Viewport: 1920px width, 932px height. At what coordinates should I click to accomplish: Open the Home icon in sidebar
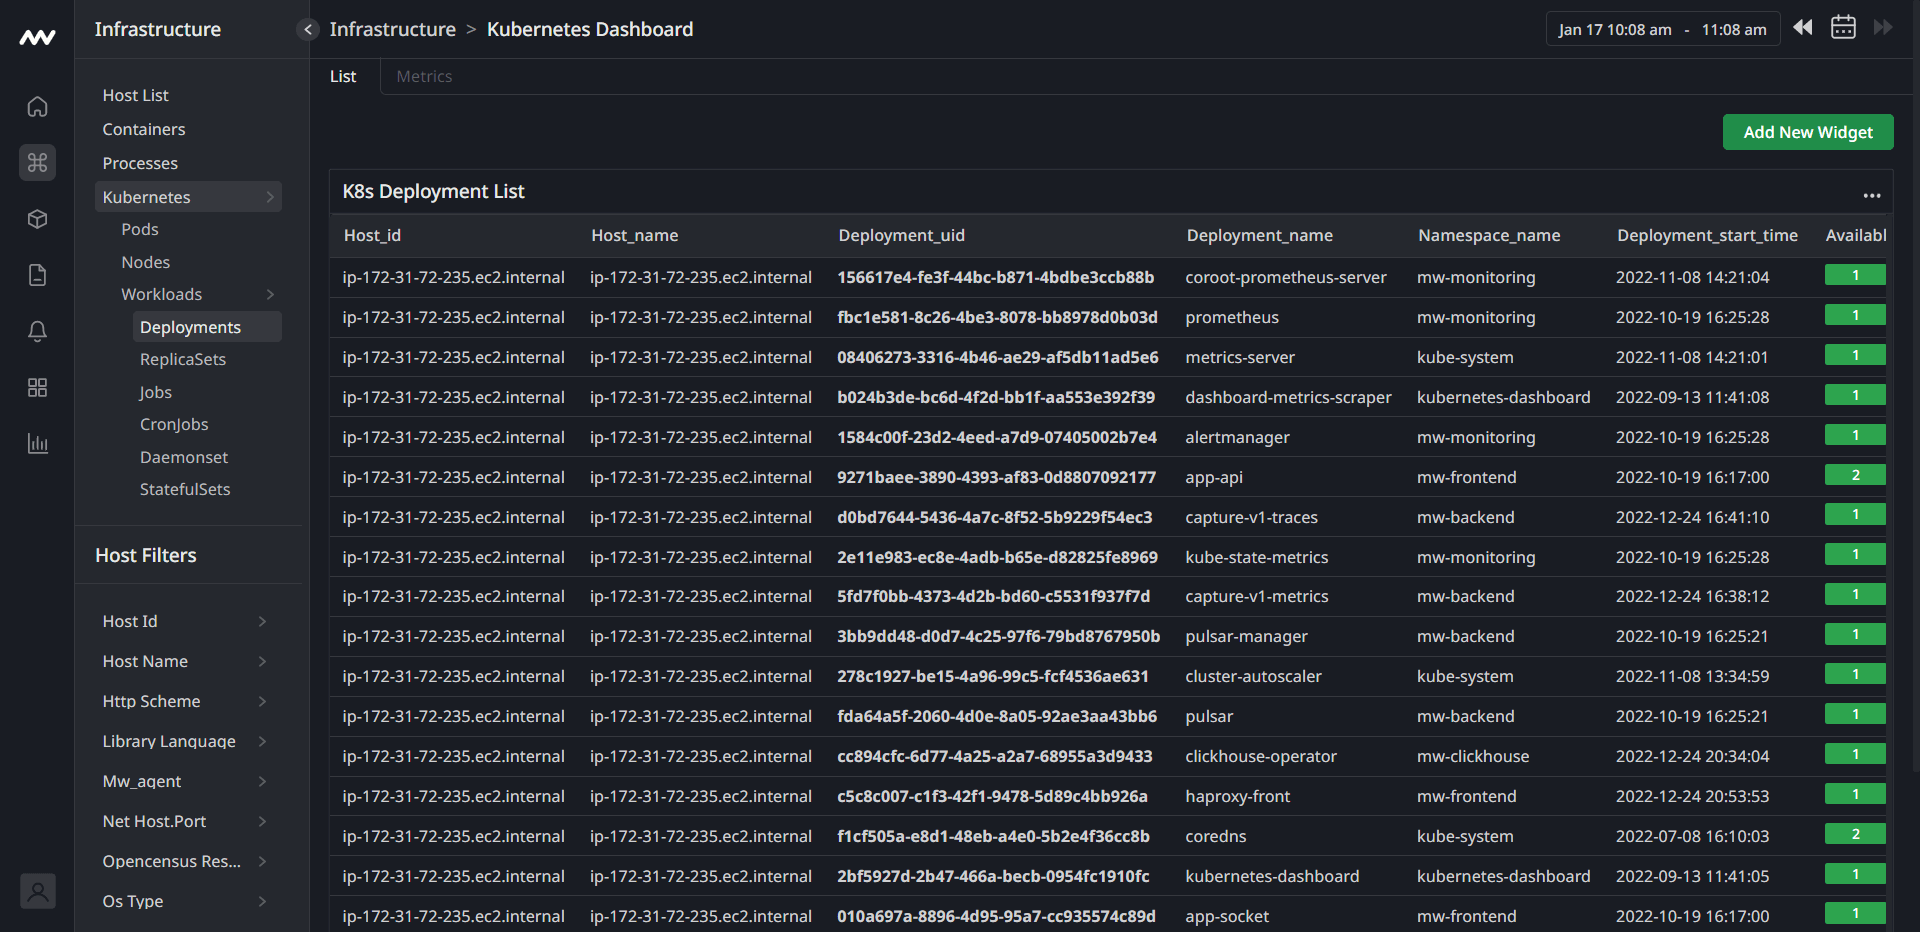(37, 106)
